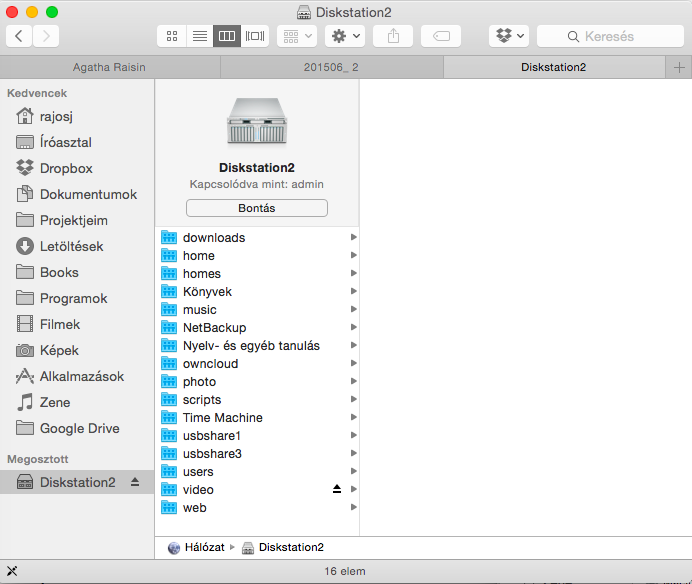Select the scripts folder
The width and height of the screenshot is (692, 584).
tap(257, 399)
